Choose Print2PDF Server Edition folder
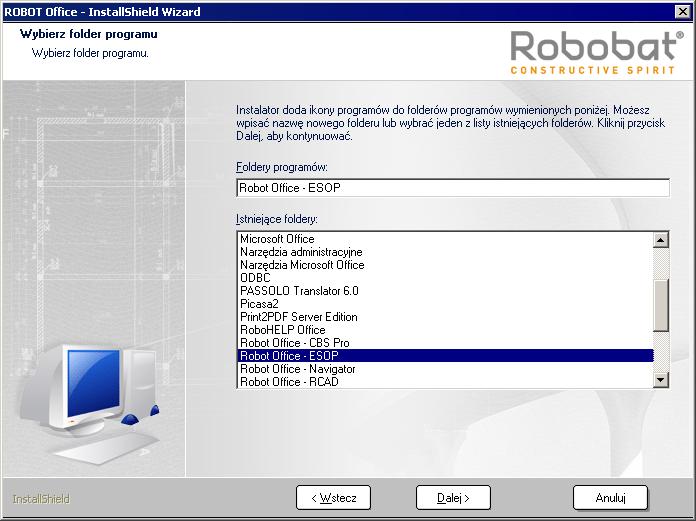696x521 pixels. point(446,317)
